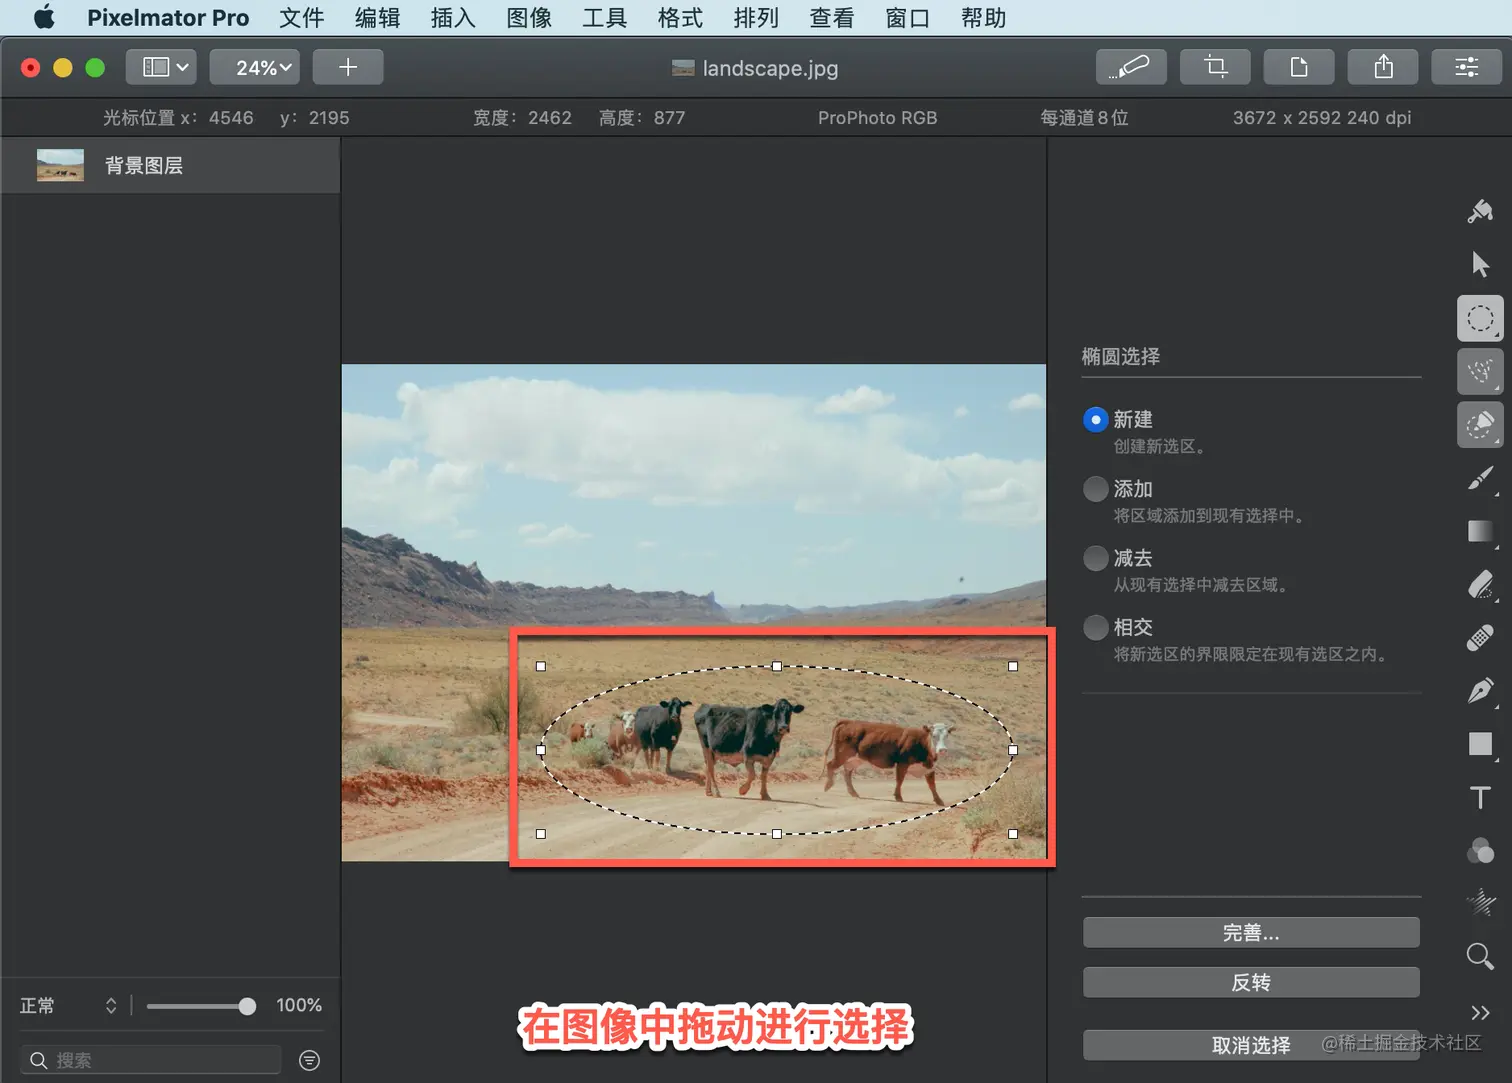Click the 反转 button
Image resolution: width=1512 pixels, height=1083 pixels.
click(1251, 982)
